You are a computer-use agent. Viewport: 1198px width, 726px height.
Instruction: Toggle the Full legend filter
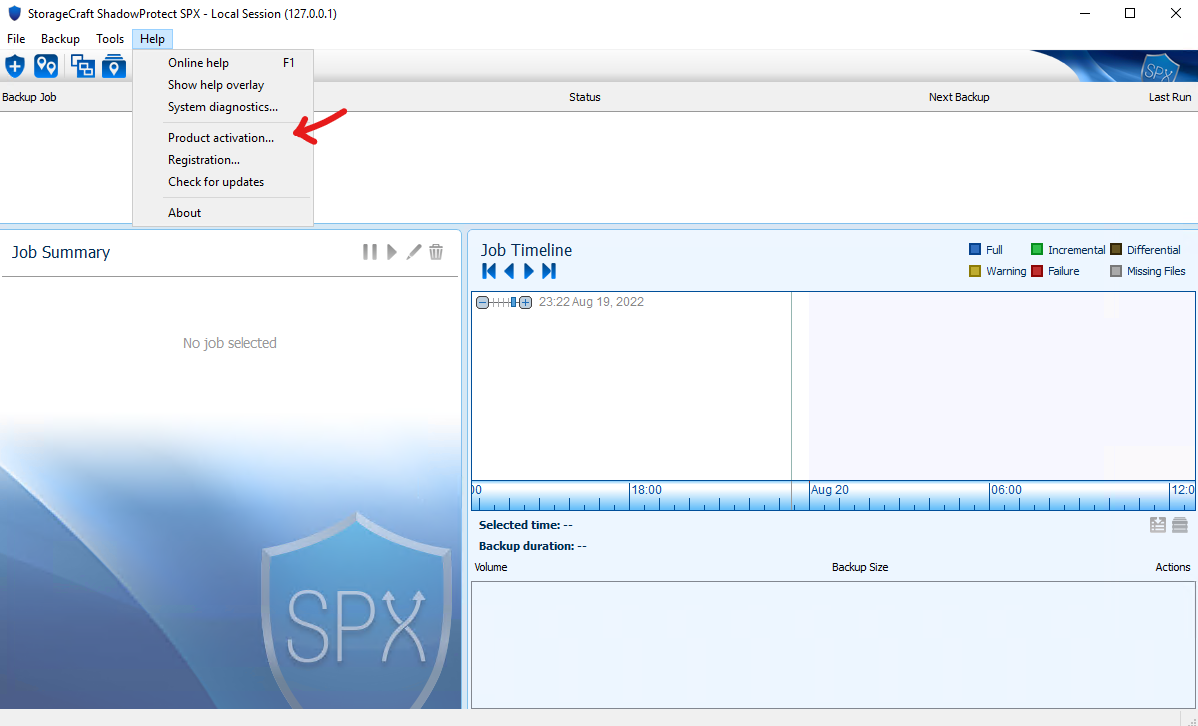point(973,249)
